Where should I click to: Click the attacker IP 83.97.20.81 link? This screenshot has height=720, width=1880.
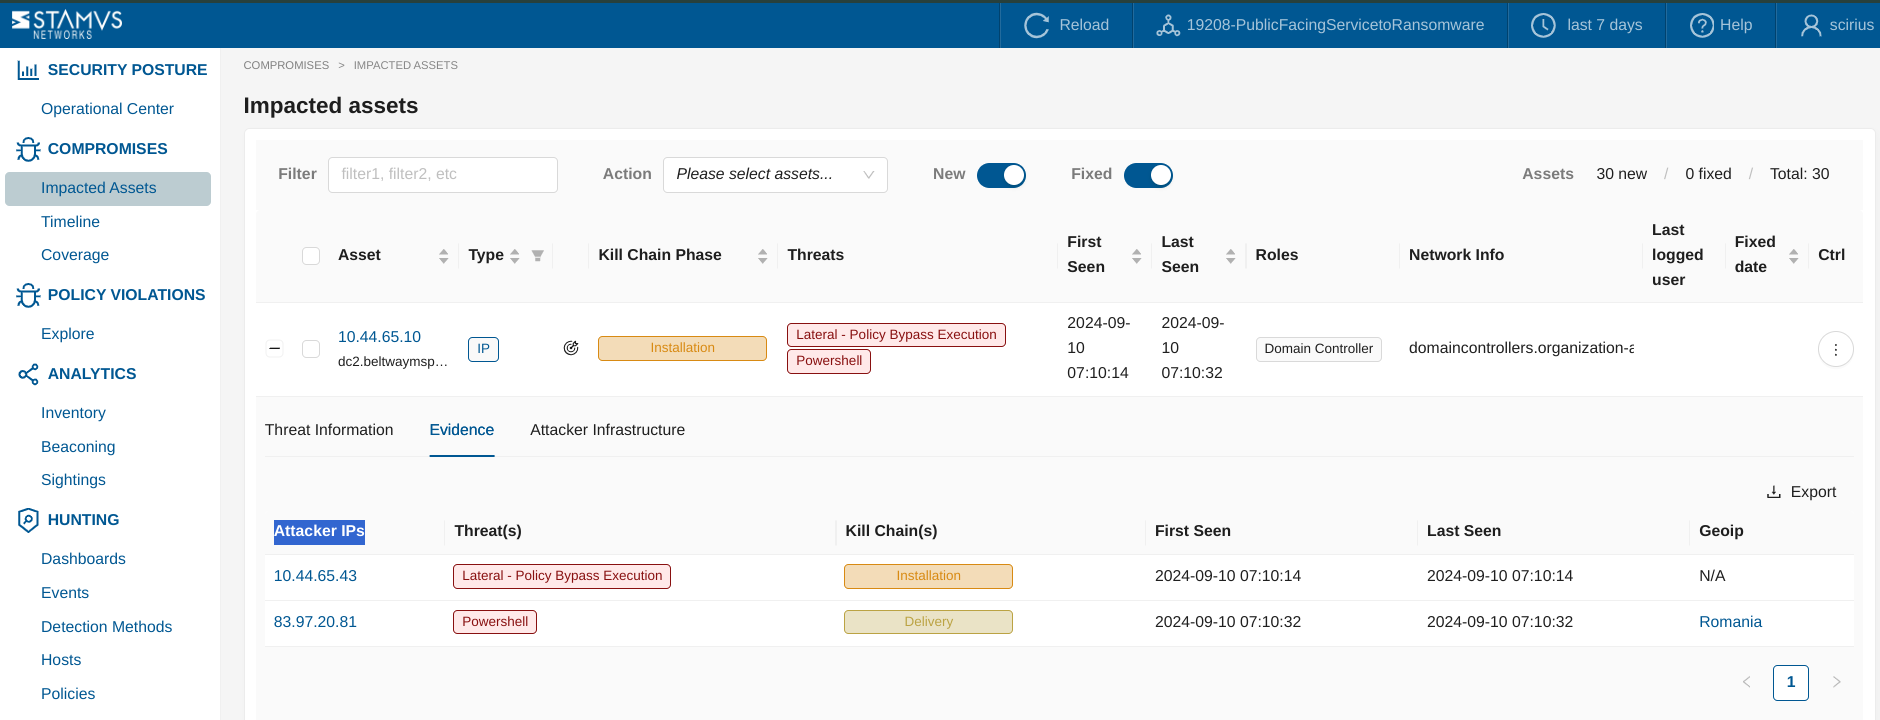[x=315, y=622]
